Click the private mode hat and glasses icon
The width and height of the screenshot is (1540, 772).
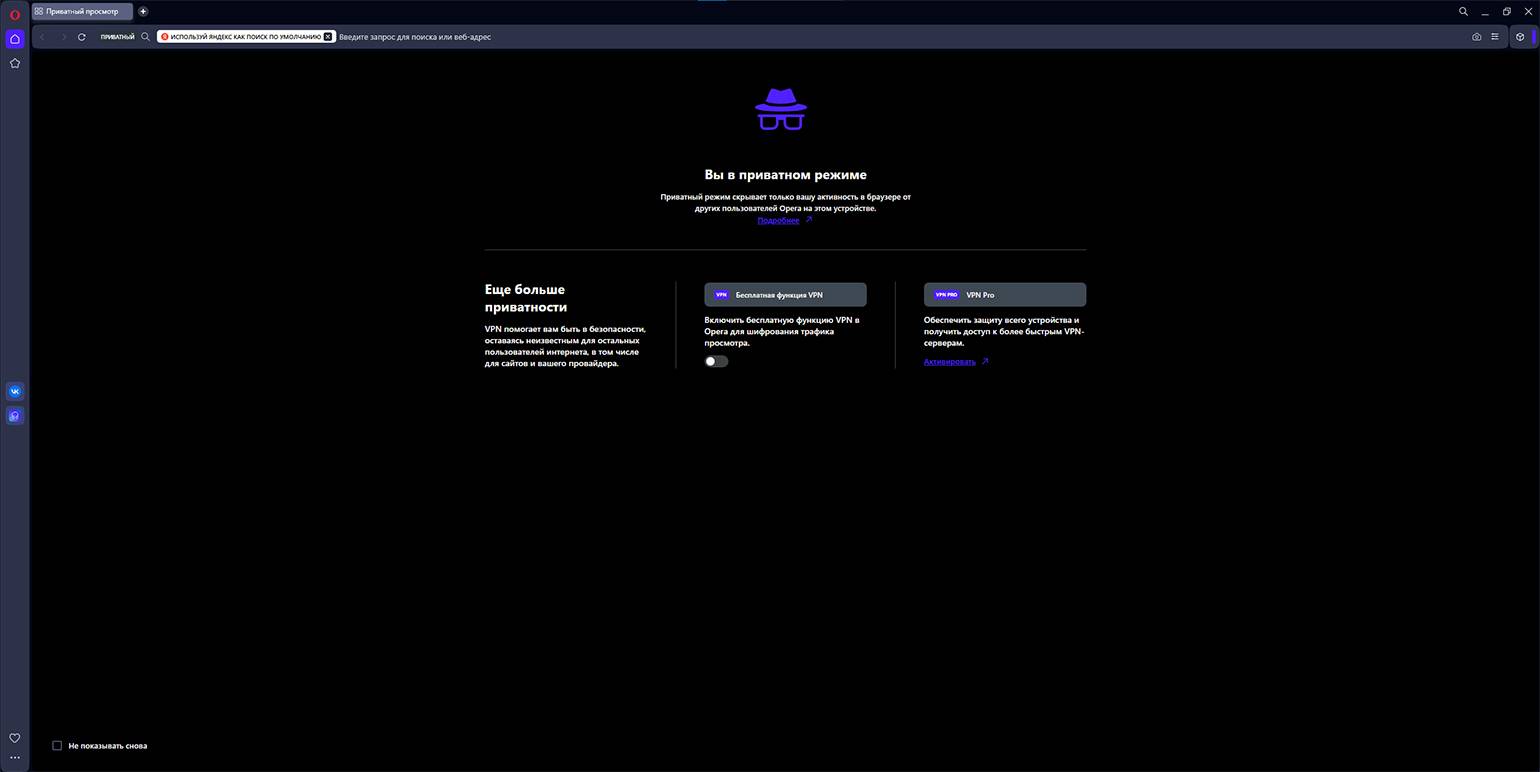[781, 109]
